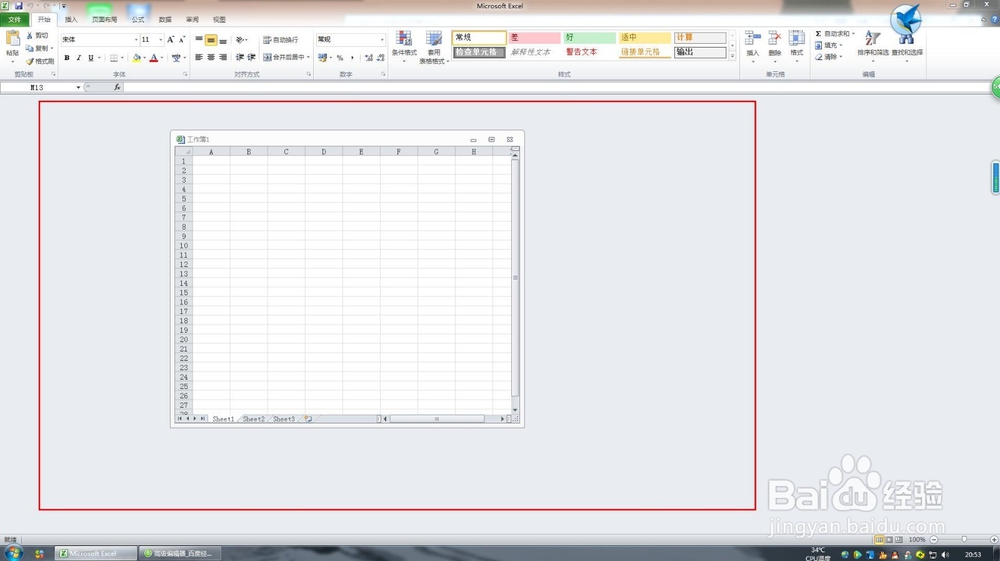
Task: Click the zoom slider handle in status bar
Action: (964, 539)
